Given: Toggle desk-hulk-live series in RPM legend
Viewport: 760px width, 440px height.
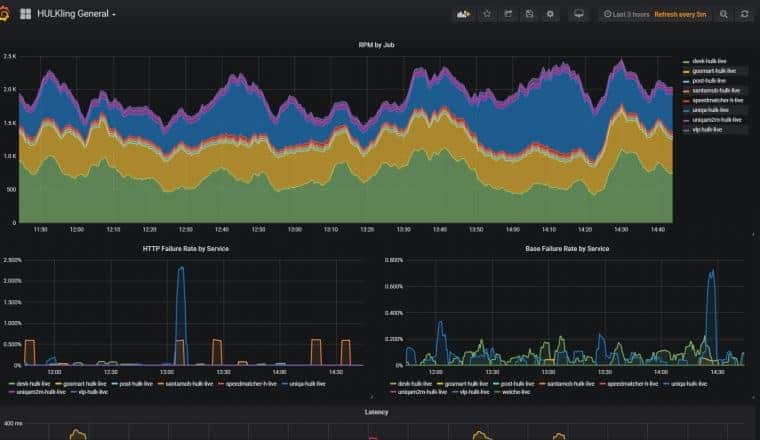Looking at the screenshot, I should (709, 61).
